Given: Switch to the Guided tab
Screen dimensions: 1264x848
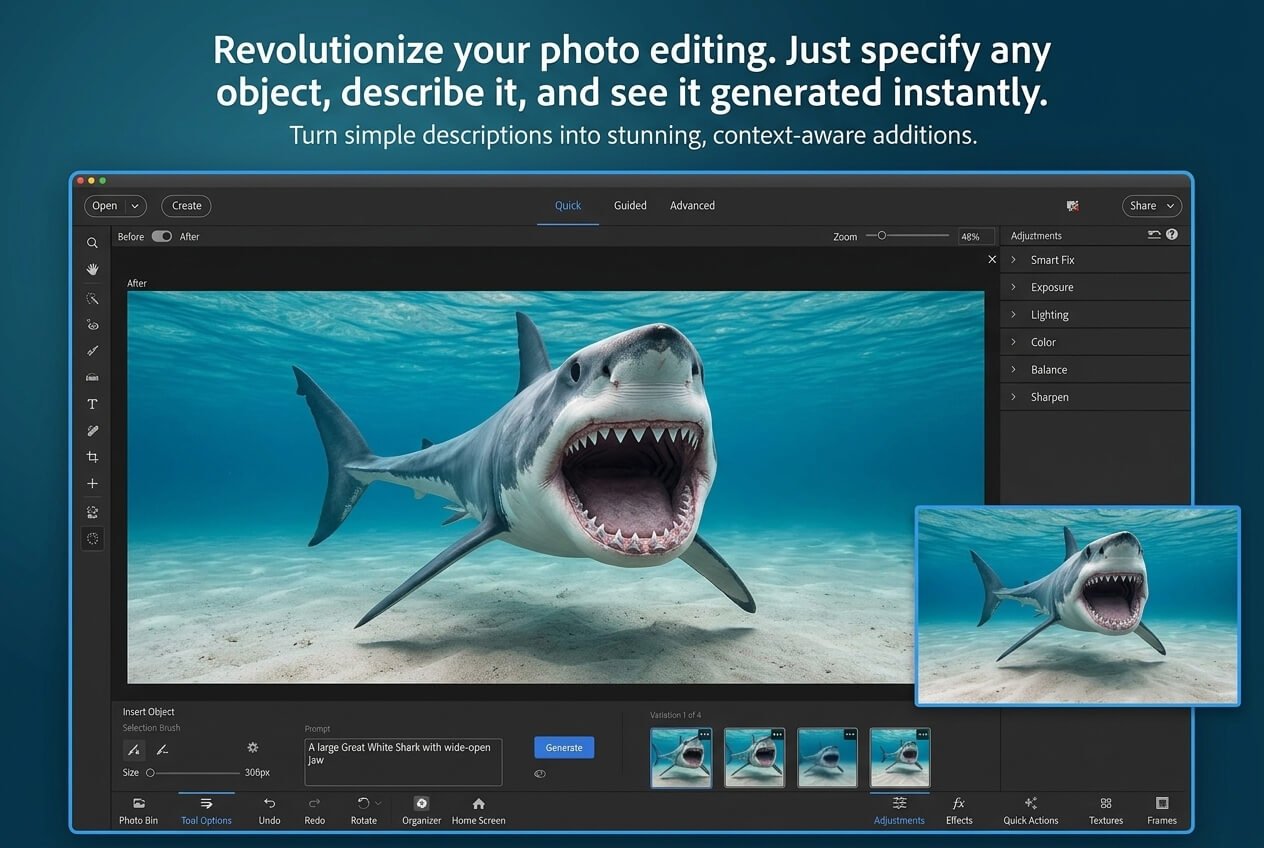Looking at the screenshot, I should point(630,205).
